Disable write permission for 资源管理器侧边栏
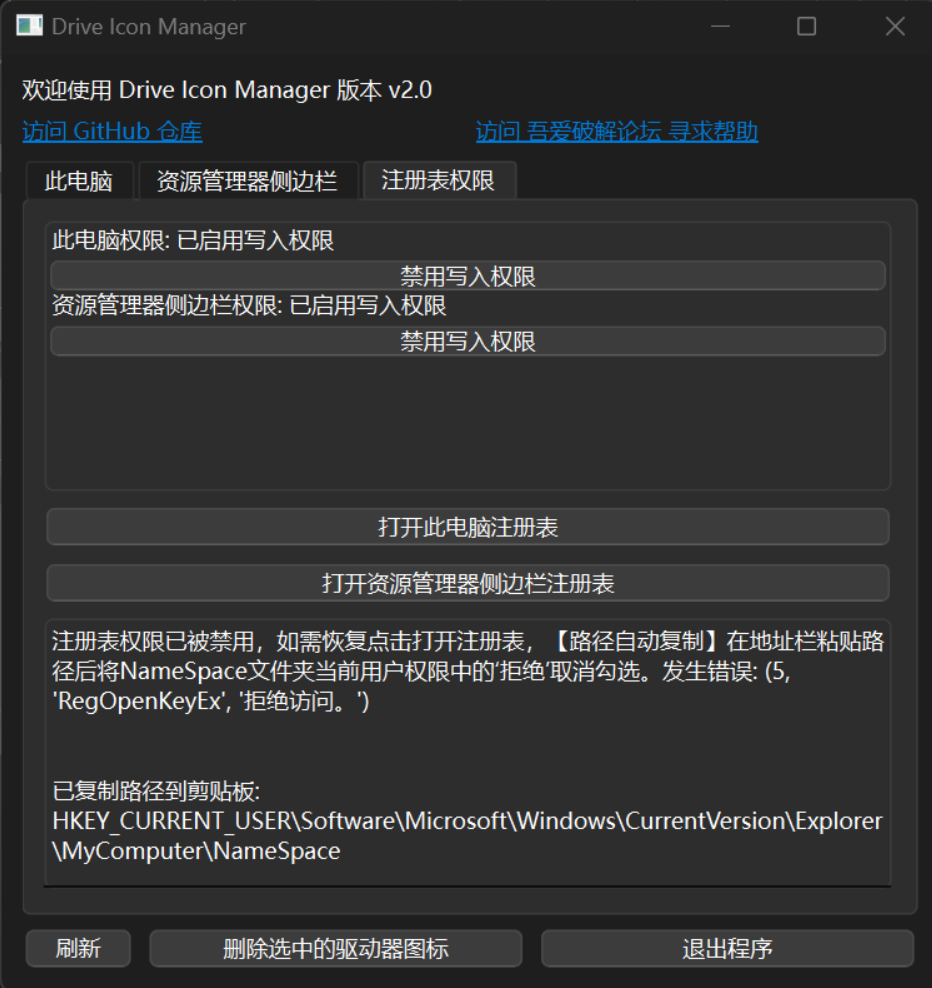 466,341
